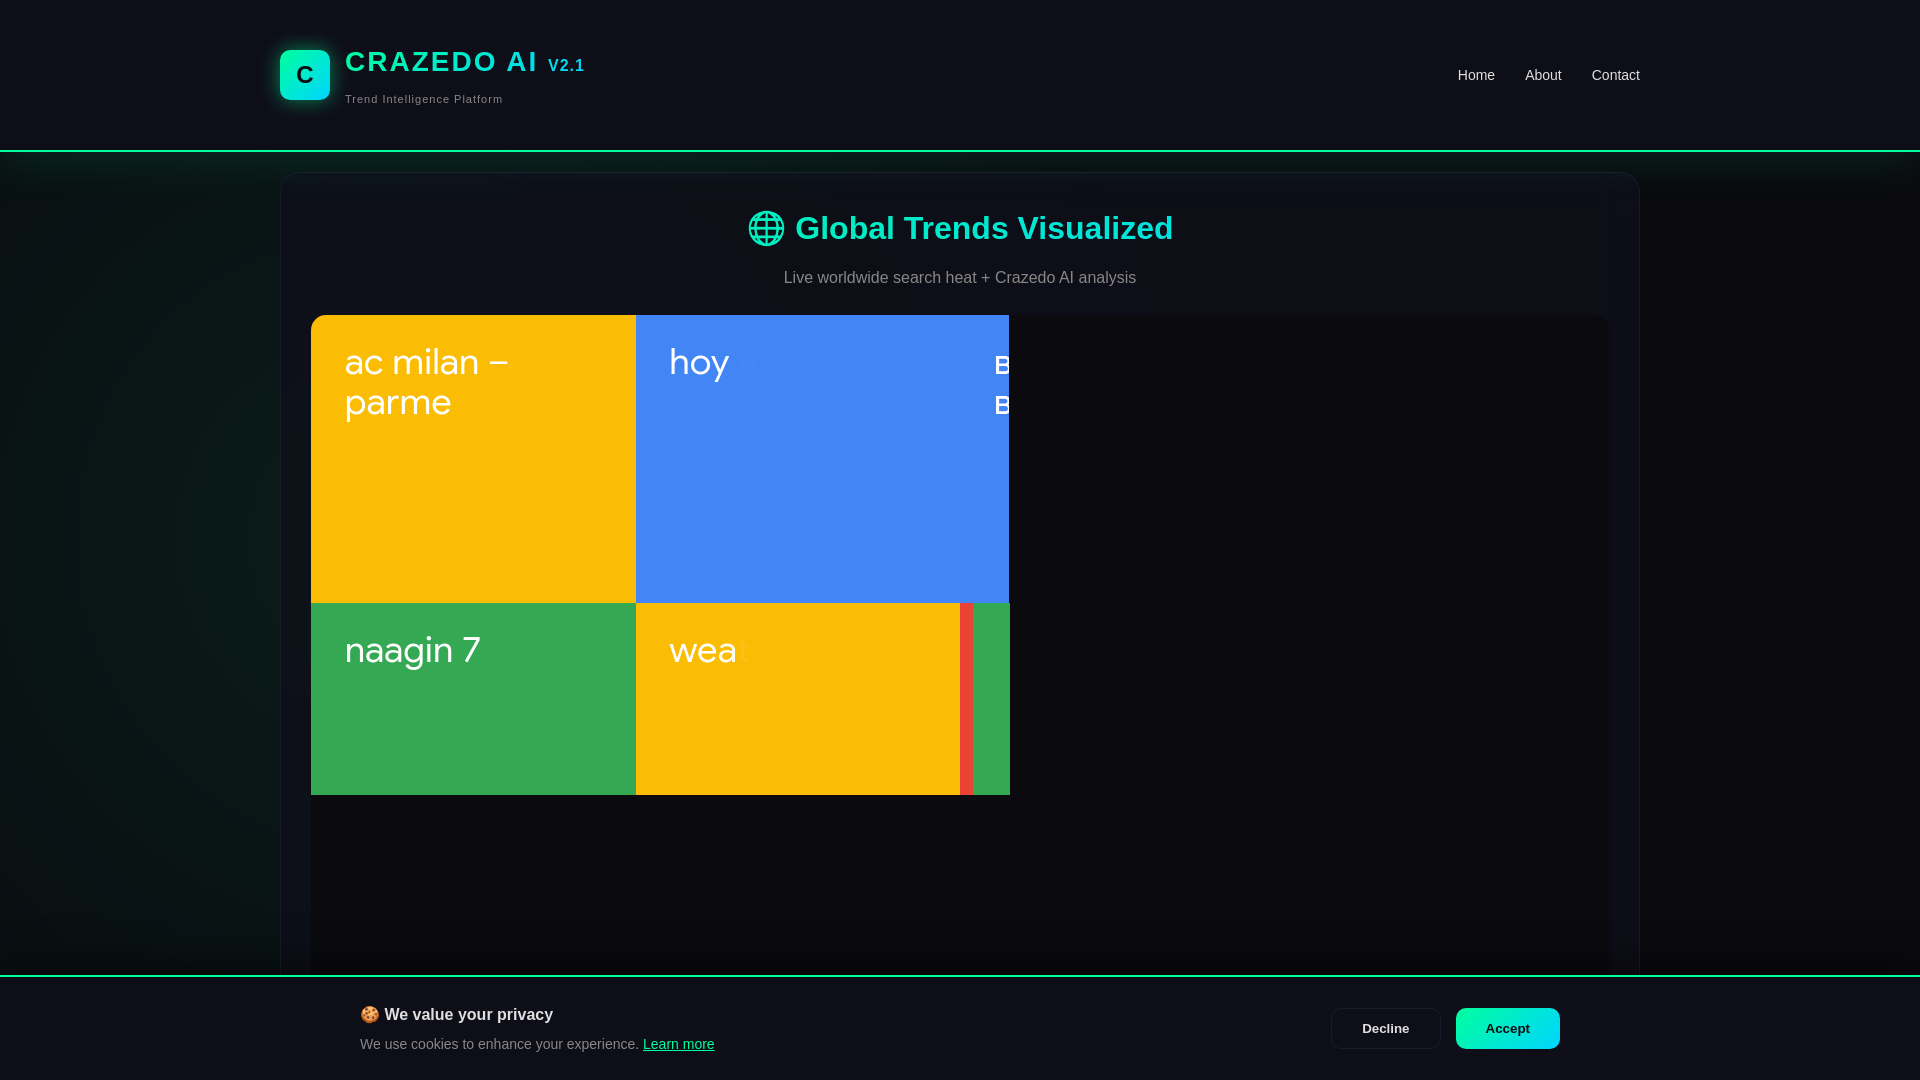The image size is (1920, 1080).
Task: Select the yellow 'wea' trend tile
Action: click(798, 699)
